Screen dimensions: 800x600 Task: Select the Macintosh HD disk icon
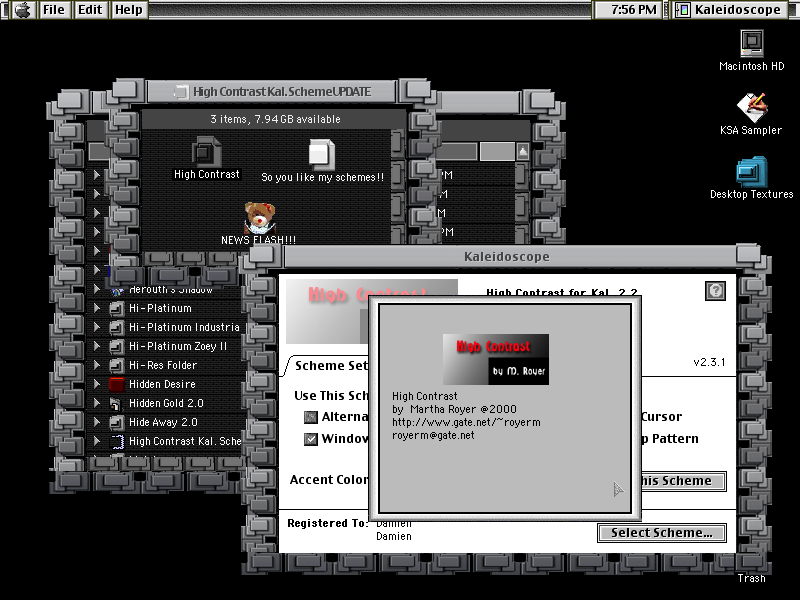pyautogui.click(x=752, y=43)
